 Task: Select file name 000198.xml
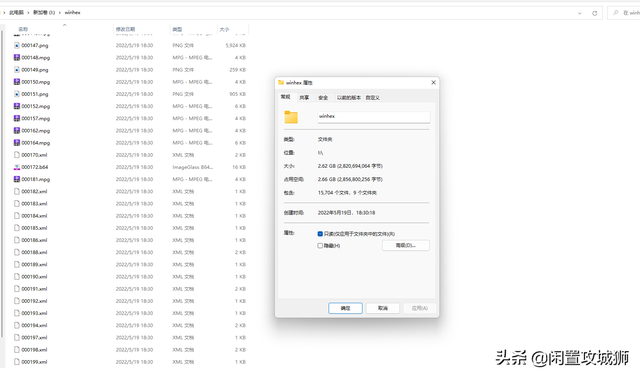(x=34, y=350)
